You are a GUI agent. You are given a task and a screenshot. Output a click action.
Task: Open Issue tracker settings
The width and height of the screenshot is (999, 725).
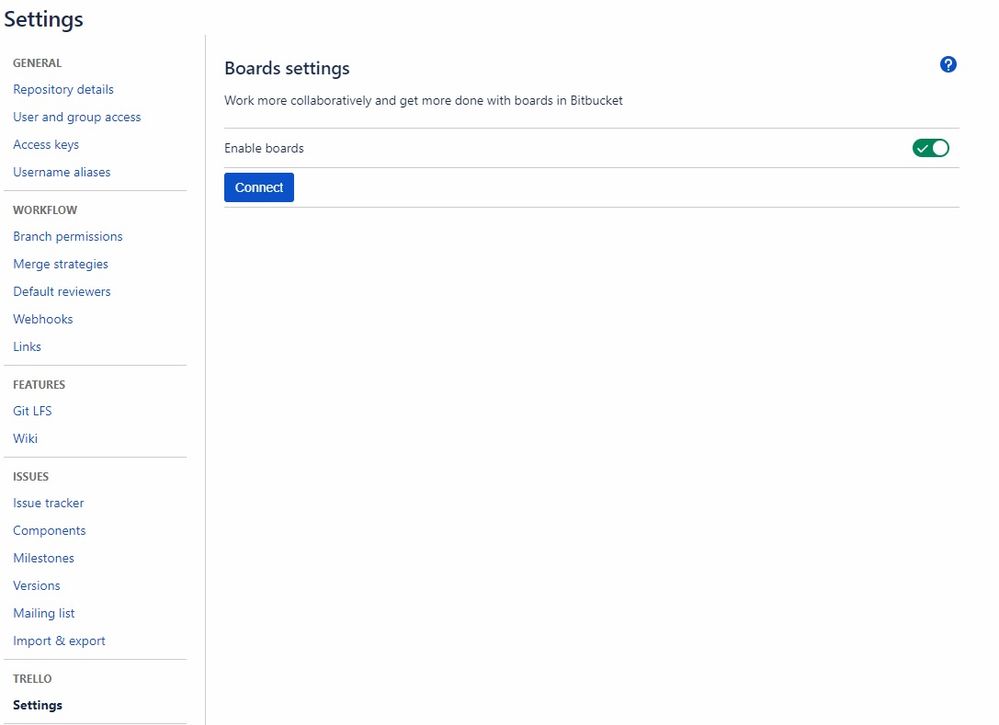pos(48,503)
